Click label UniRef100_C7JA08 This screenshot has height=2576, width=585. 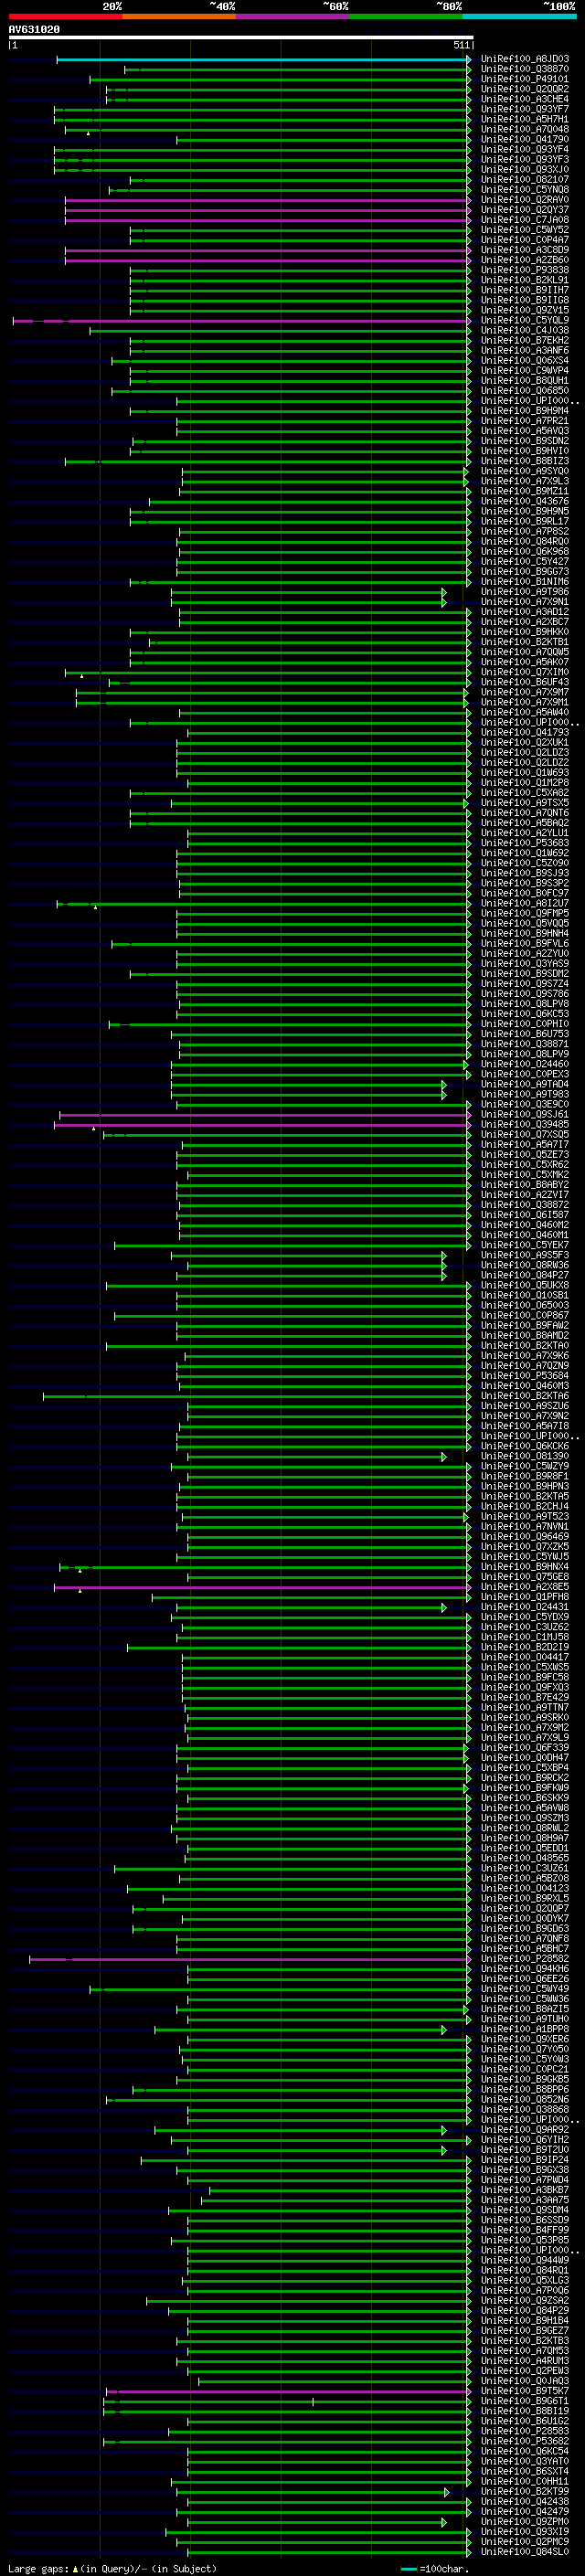[525, 220]
